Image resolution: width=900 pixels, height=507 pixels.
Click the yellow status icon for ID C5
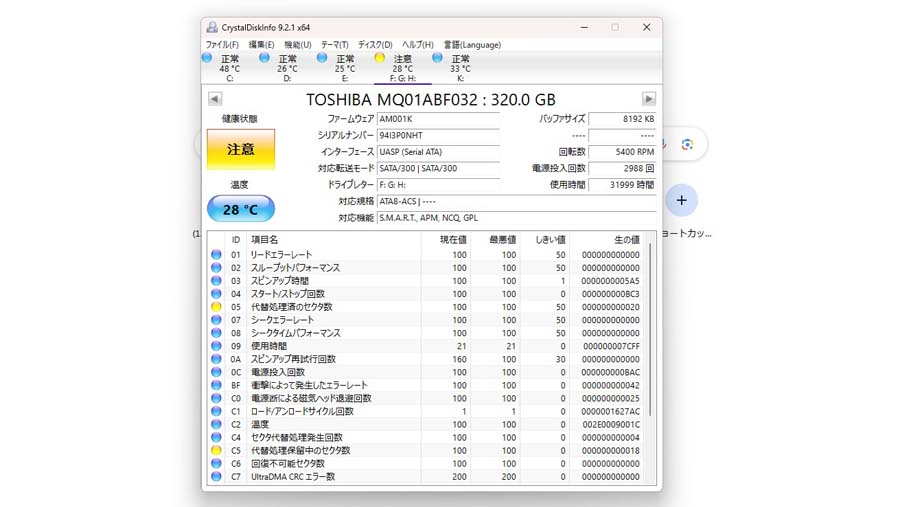216,451
